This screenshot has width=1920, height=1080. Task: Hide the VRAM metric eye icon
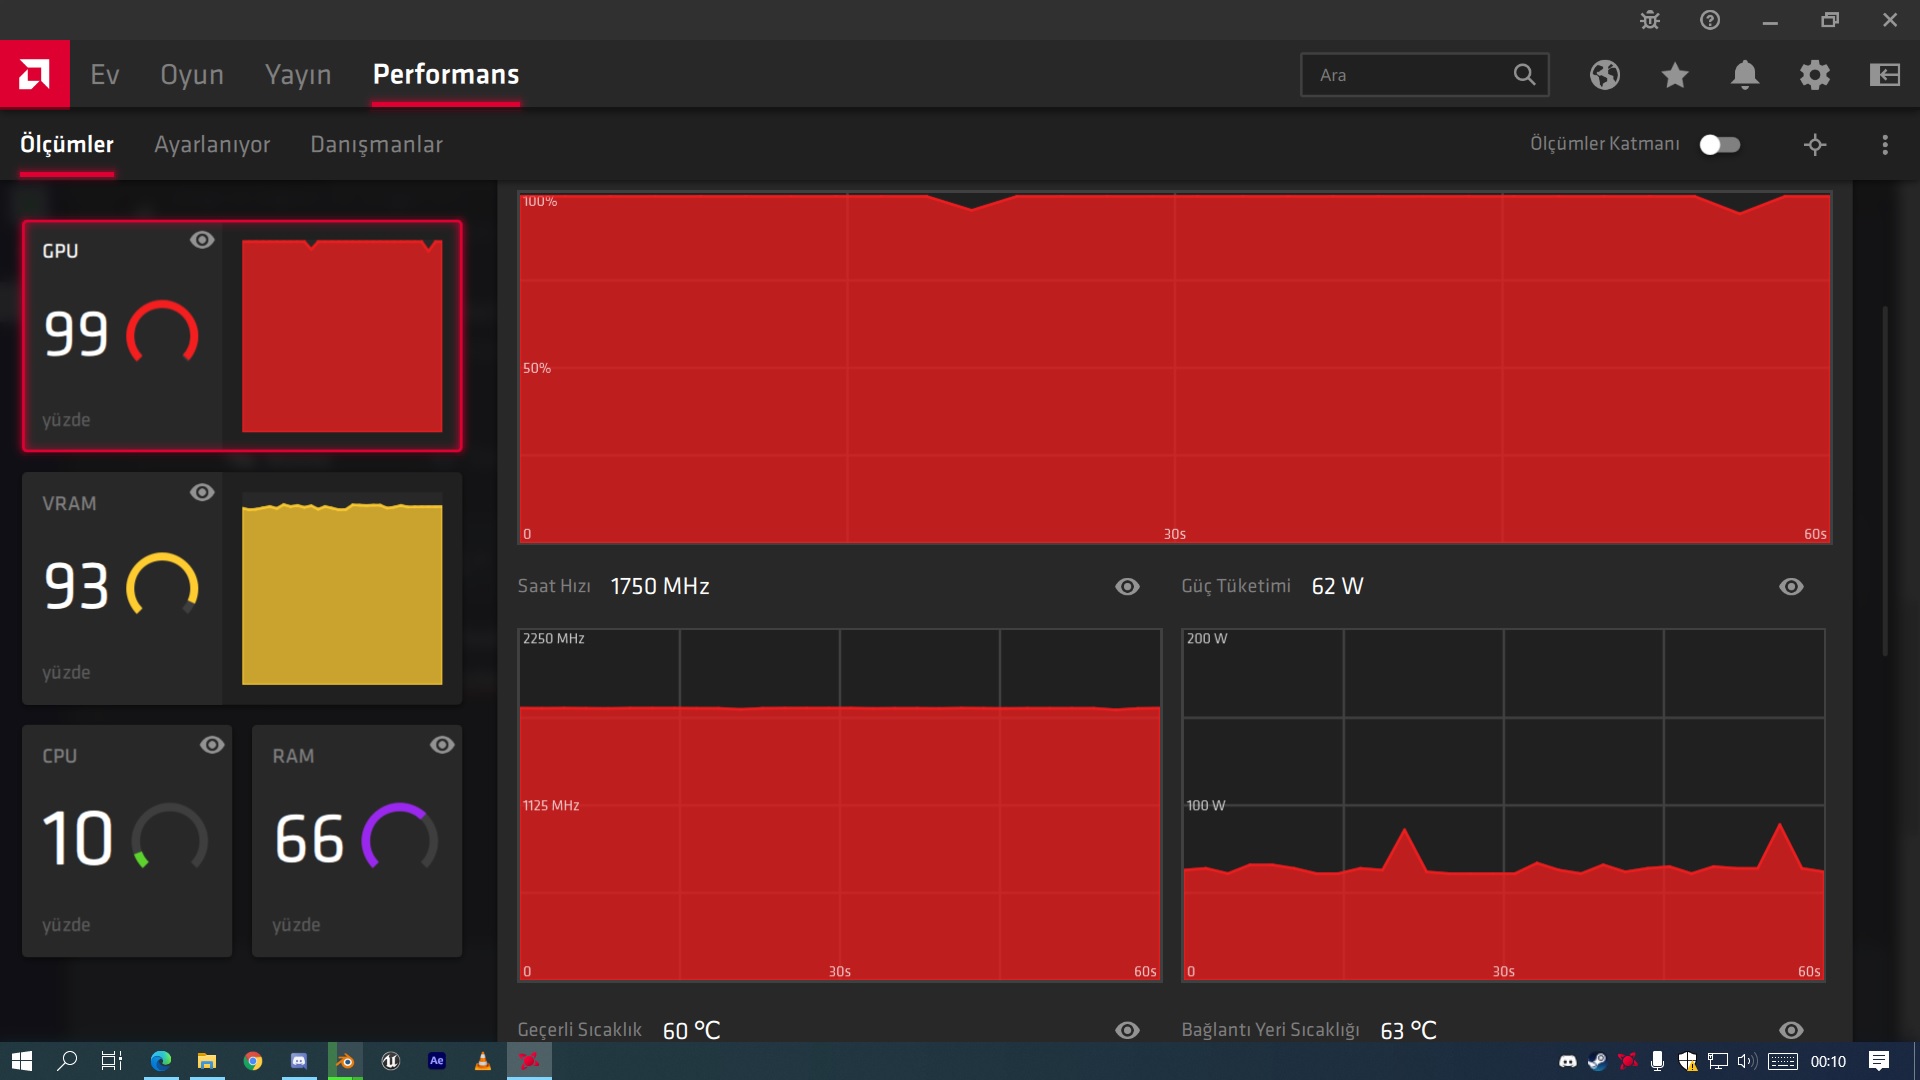[202, 493]
